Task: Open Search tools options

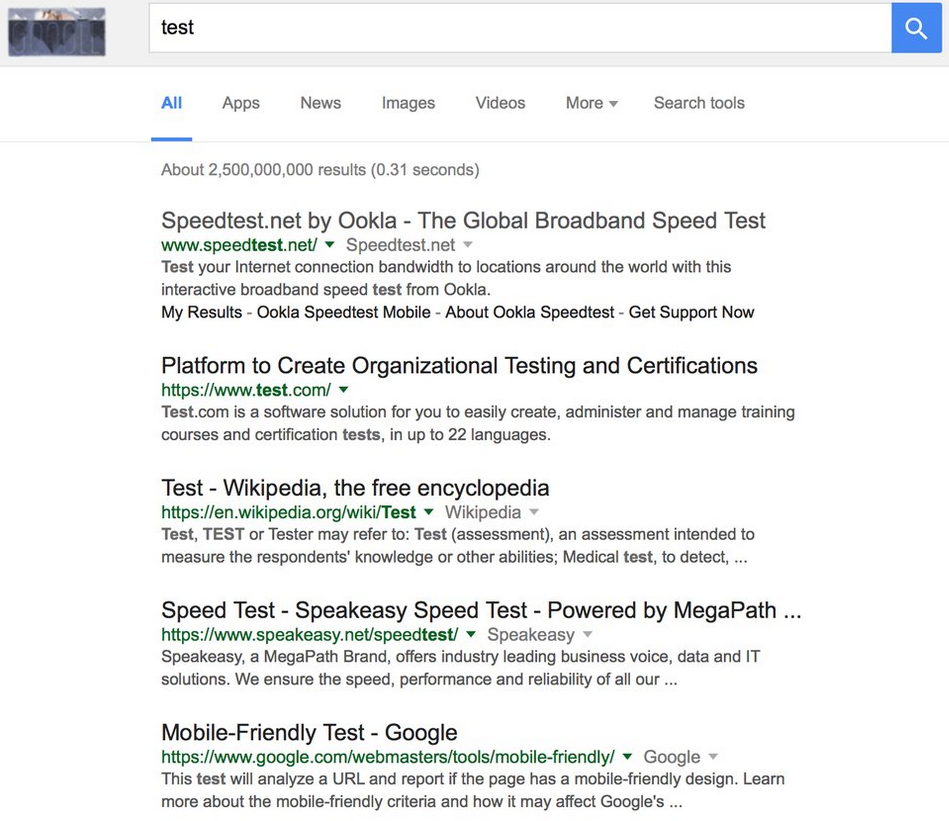Action: [x=699, y=103]
